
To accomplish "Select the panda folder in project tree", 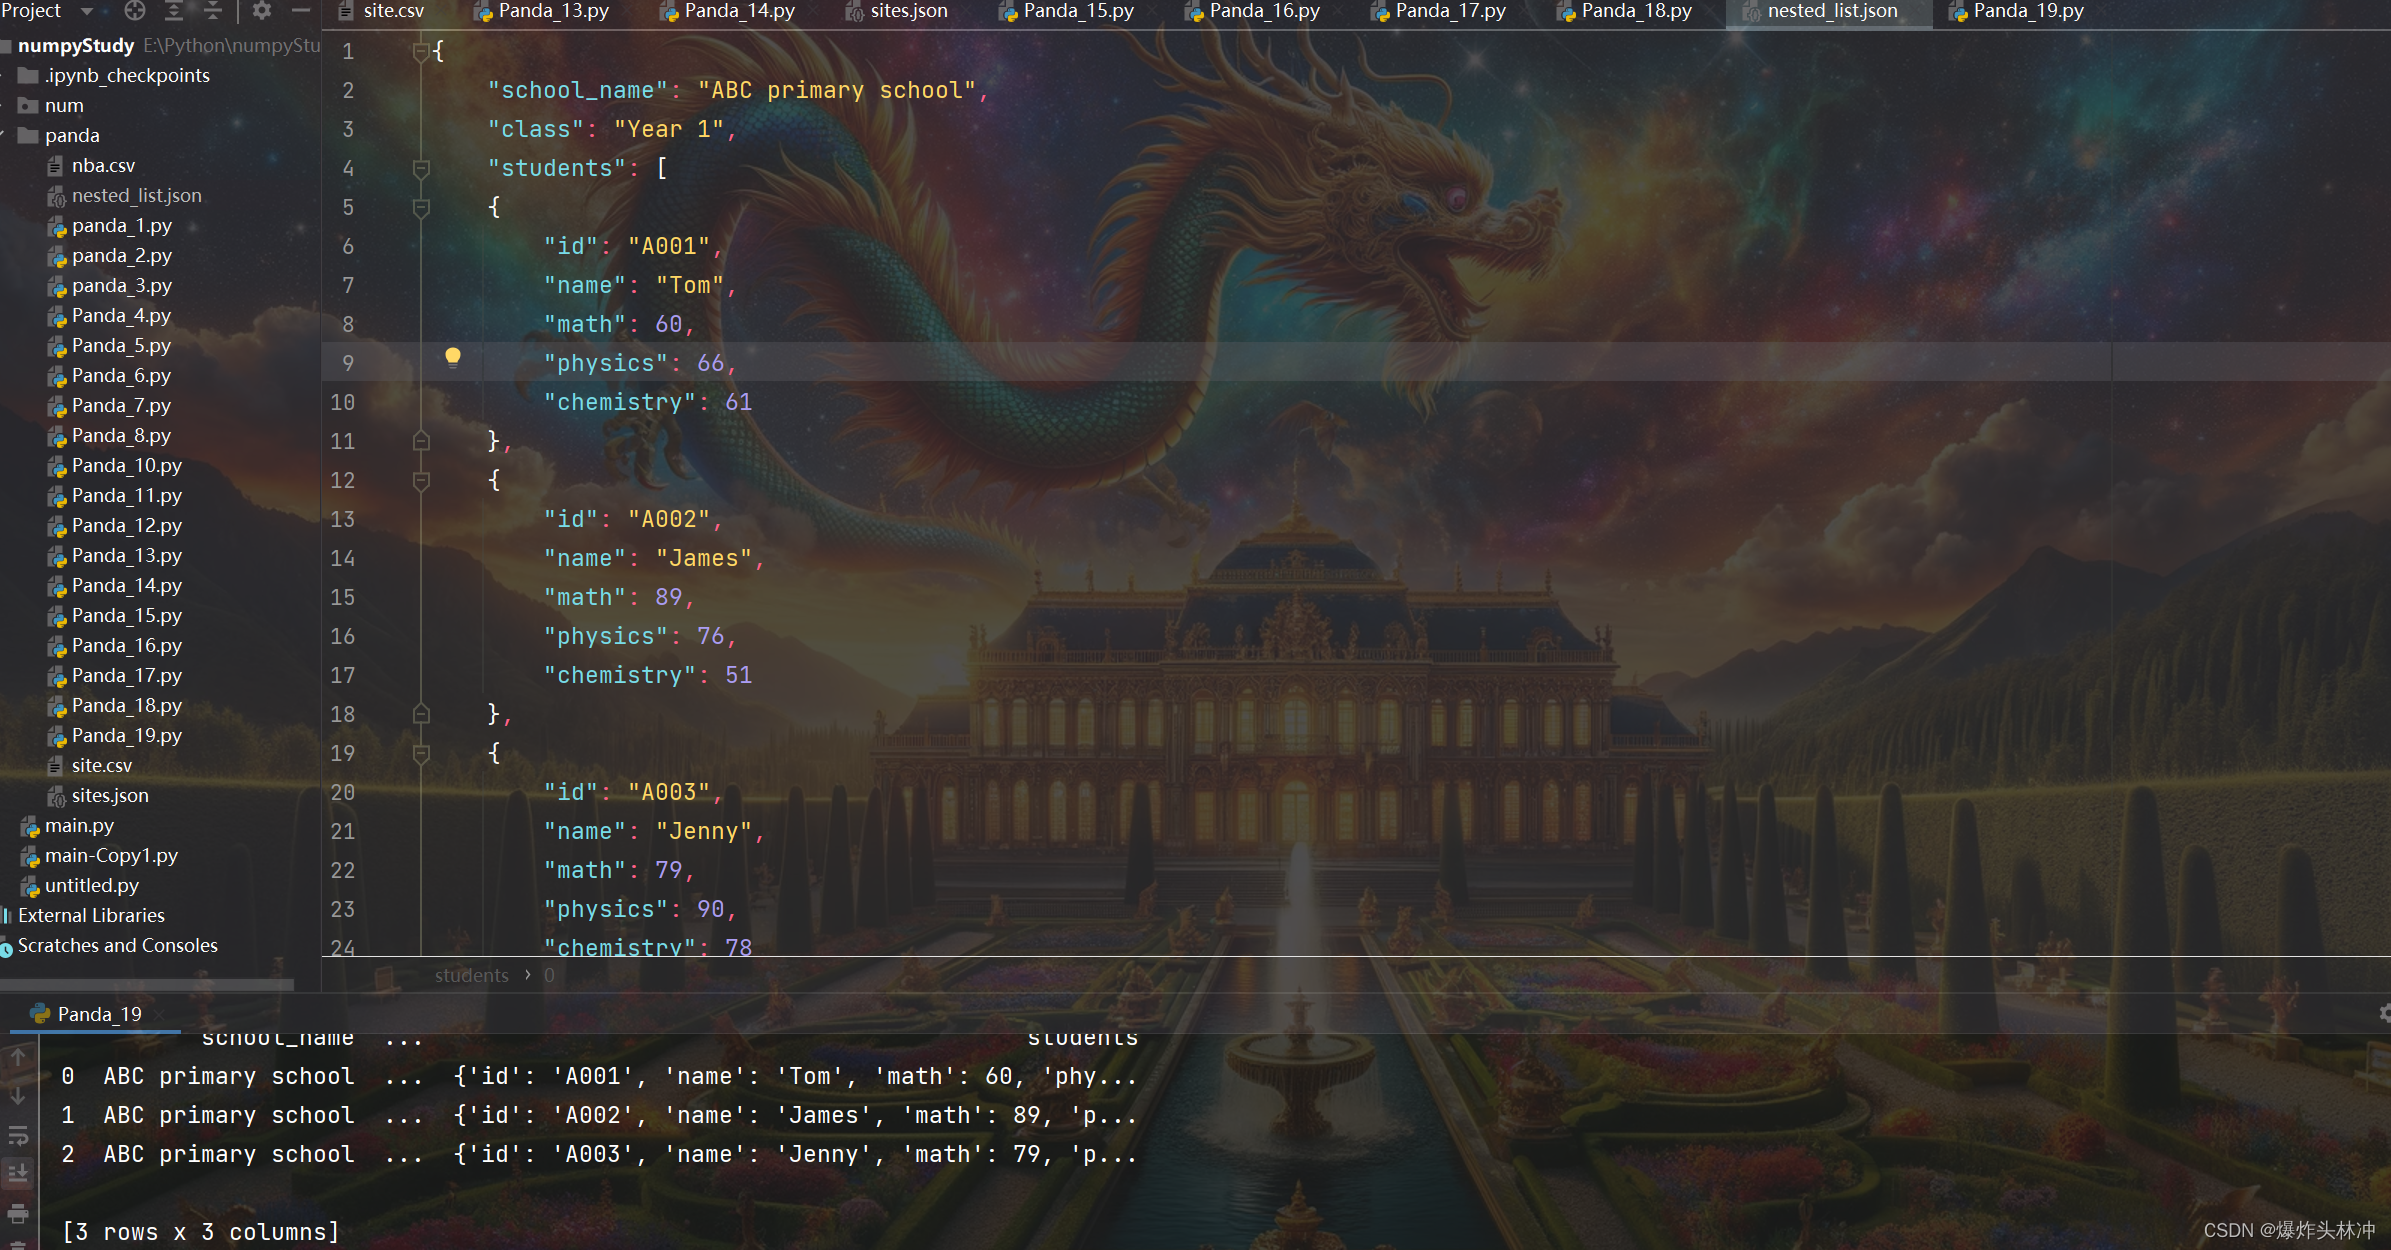I will click(x=72, y=135).
